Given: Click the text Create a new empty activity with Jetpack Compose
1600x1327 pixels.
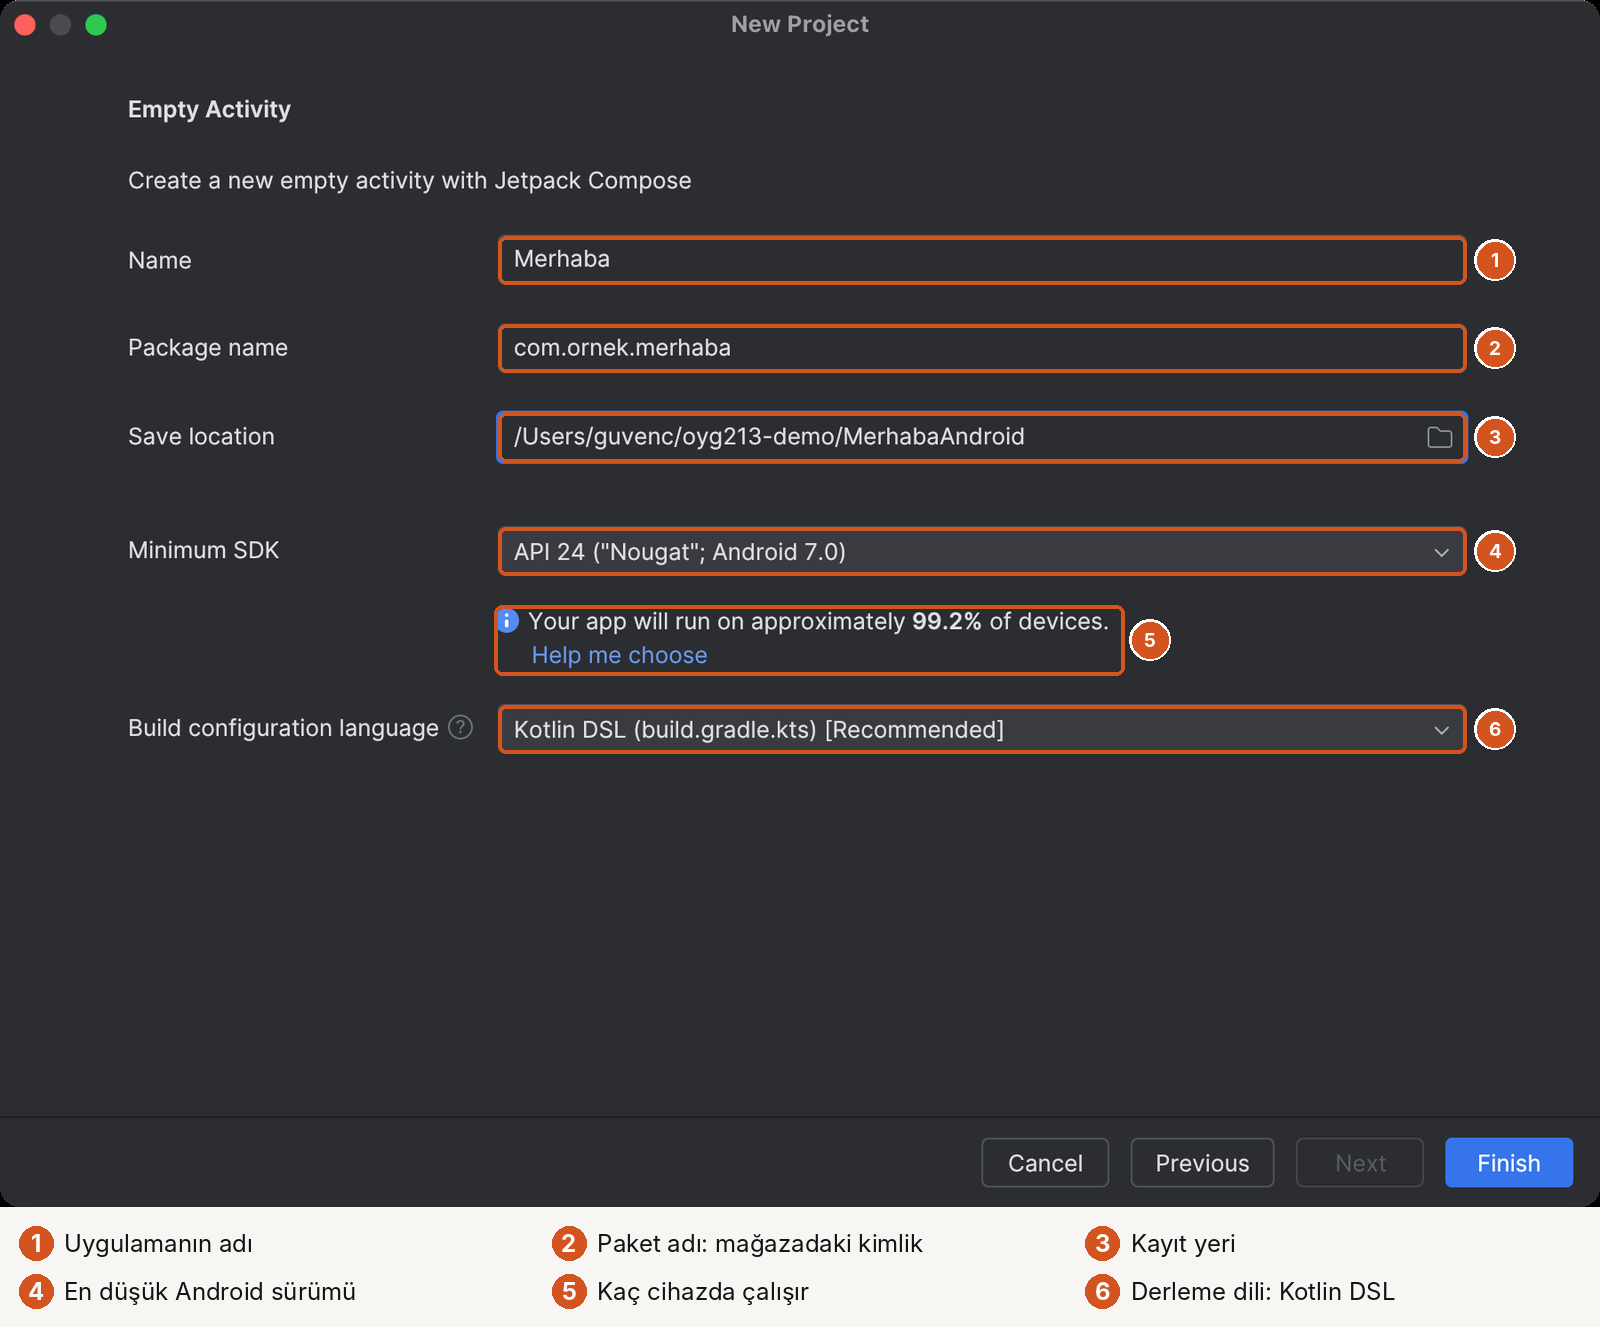Looking at the screenshot, I should coord(410,181).
